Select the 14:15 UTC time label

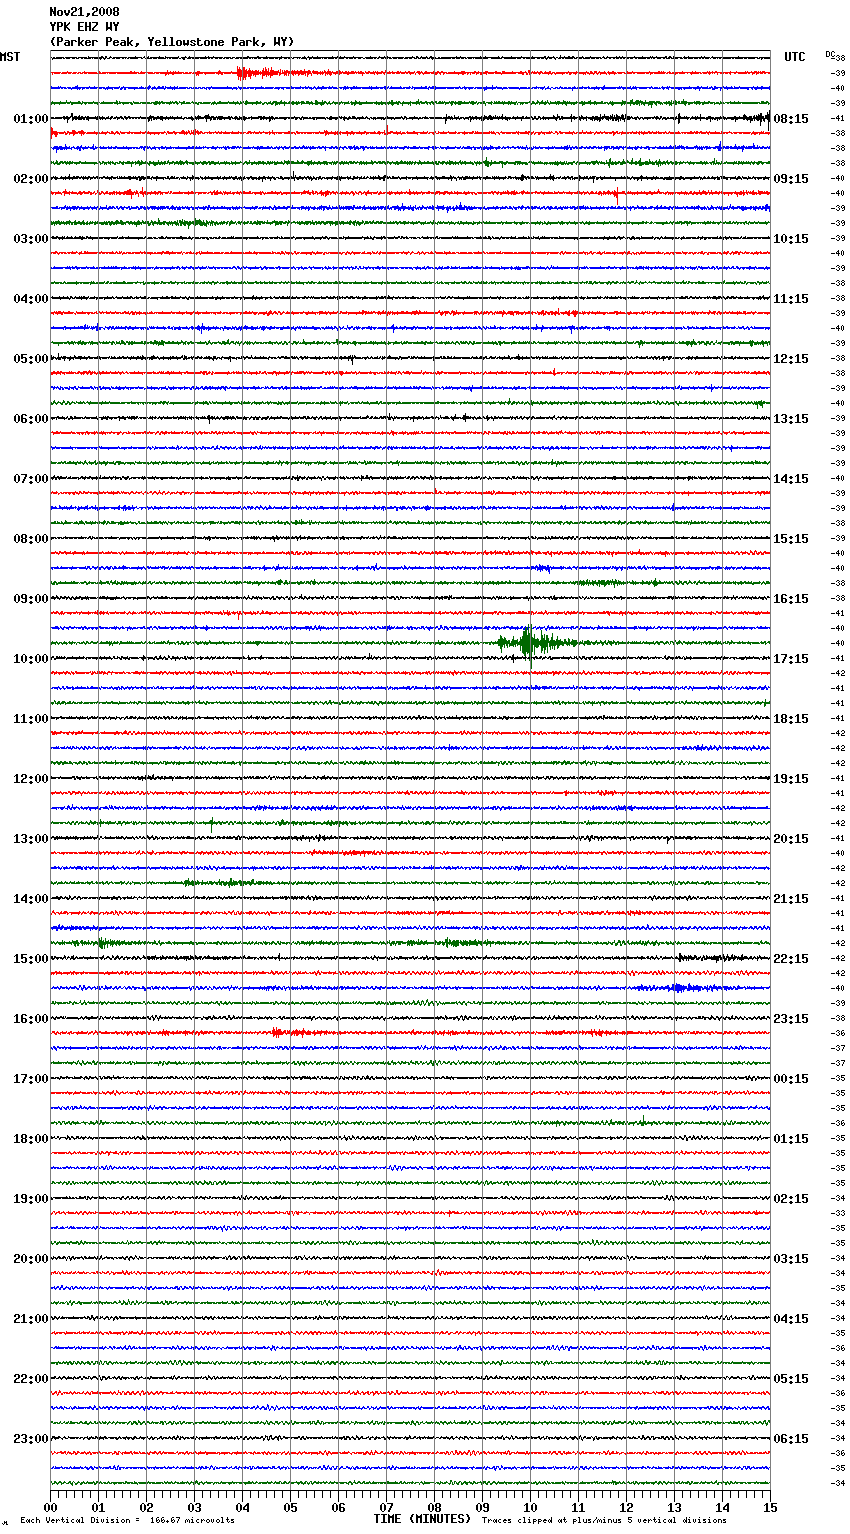pyautogui.click(x=791, y=479)
